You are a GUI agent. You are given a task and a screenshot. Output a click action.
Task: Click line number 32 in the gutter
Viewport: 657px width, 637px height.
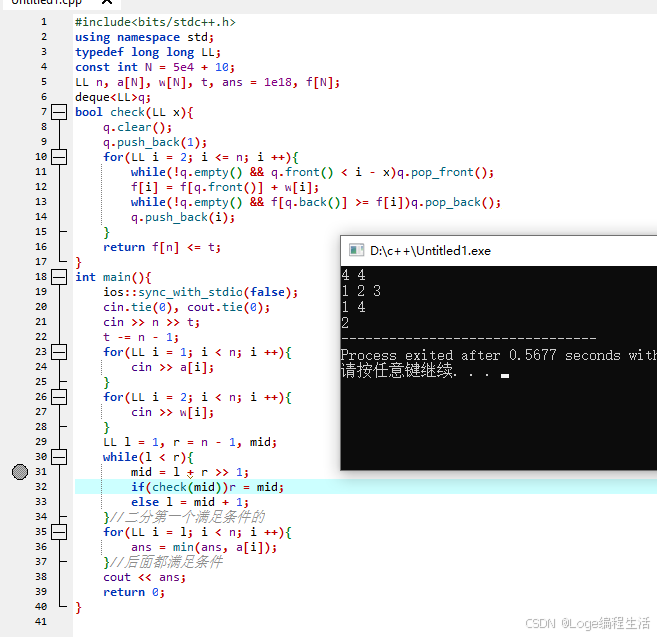(x=41, y=487)
